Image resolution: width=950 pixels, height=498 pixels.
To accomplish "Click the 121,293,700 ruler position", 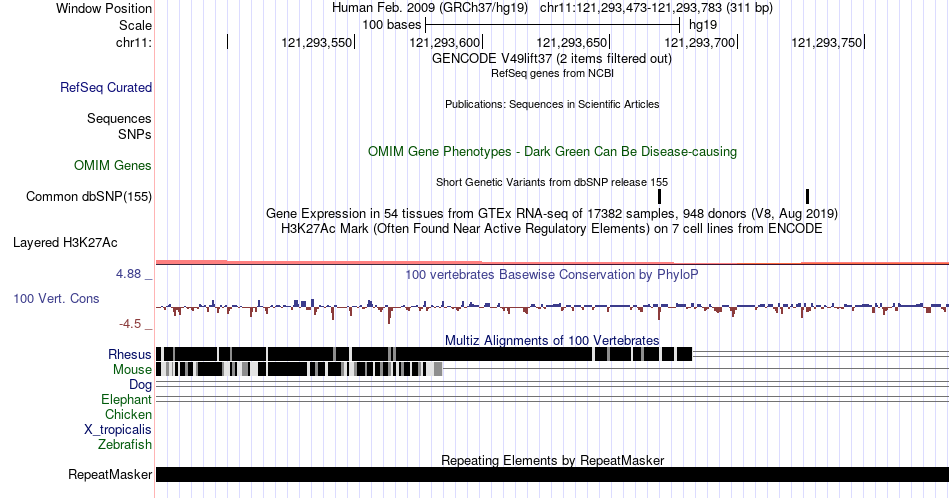I will (700, 42).
